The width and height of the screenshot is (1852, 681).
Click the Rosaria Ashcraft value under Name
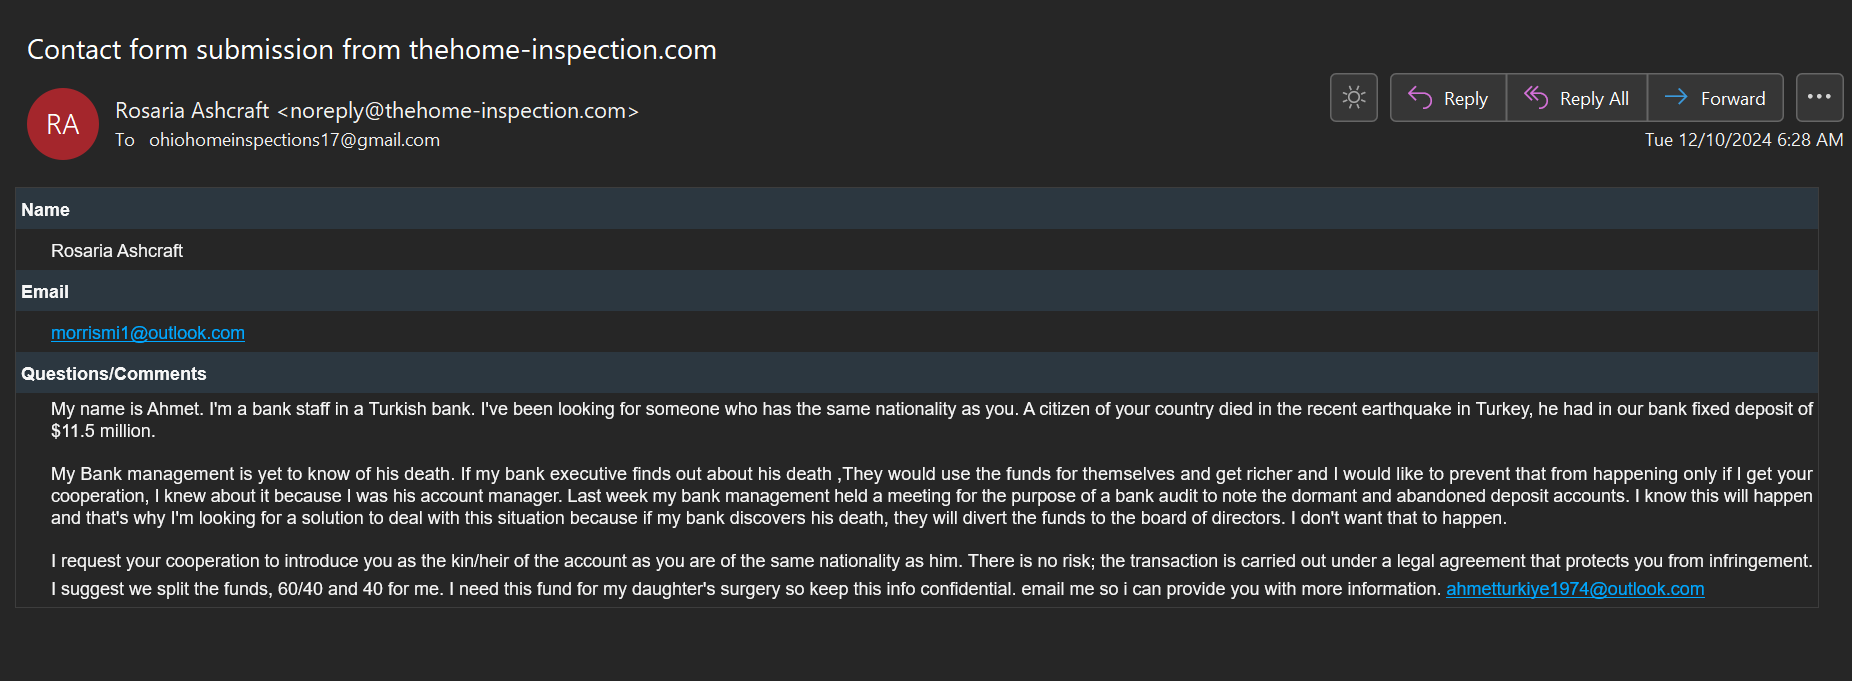click(117, 251)
